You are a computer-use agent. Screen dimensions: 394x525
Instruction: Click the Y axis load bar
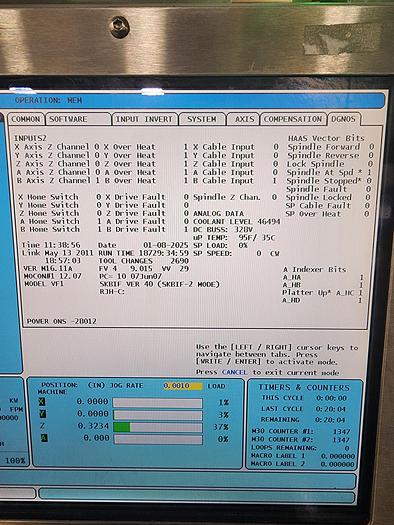tap(158, 415)
